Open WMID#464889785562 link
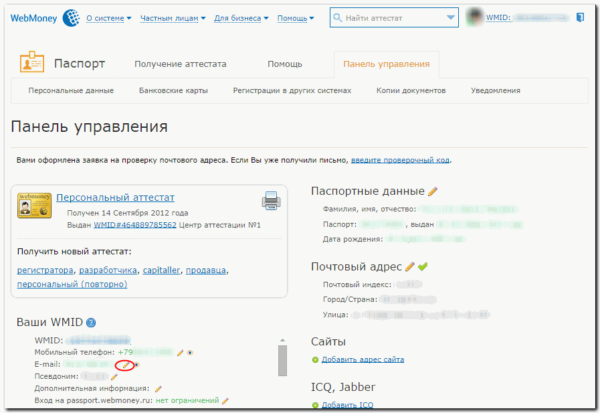This screenshot has height=413, width=600. click(x=135, y=225)
